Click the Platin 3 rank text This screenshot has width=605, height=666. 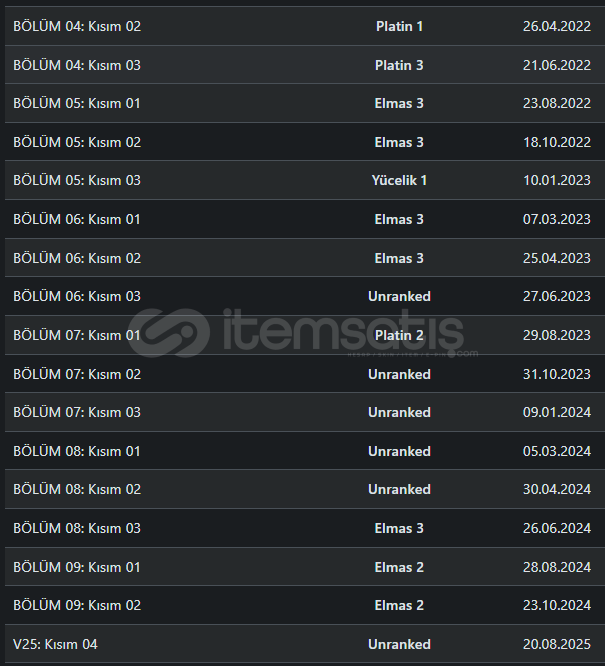tap(399, 65)
